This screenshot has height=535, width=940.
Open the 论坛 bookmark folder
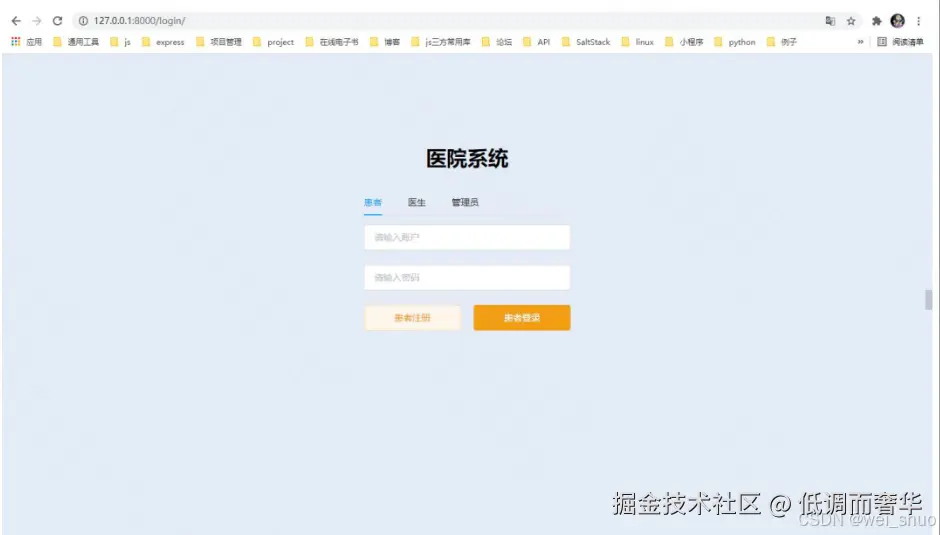pos(497,42)
